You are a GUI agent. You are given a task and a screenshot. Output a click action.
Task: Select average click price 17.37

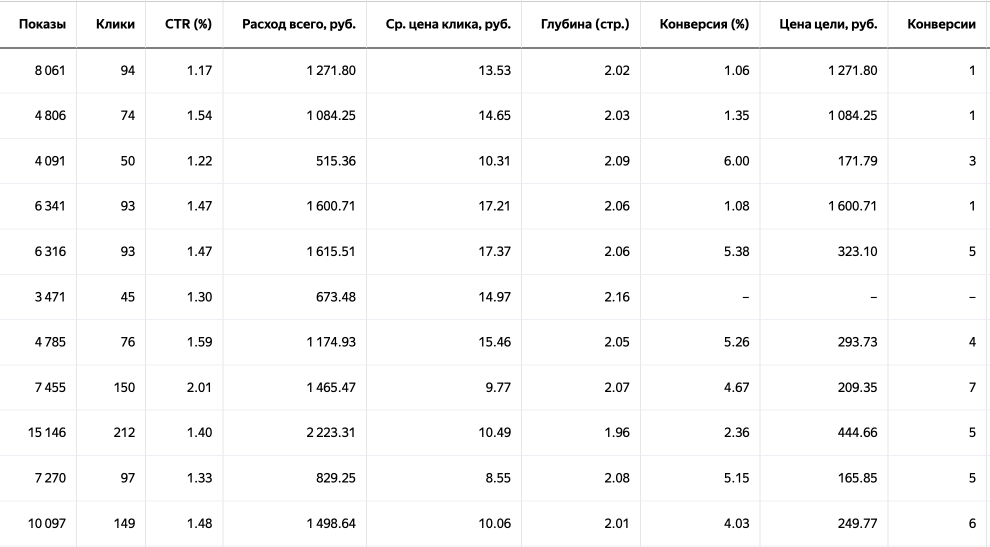click(x=494, y=251)
